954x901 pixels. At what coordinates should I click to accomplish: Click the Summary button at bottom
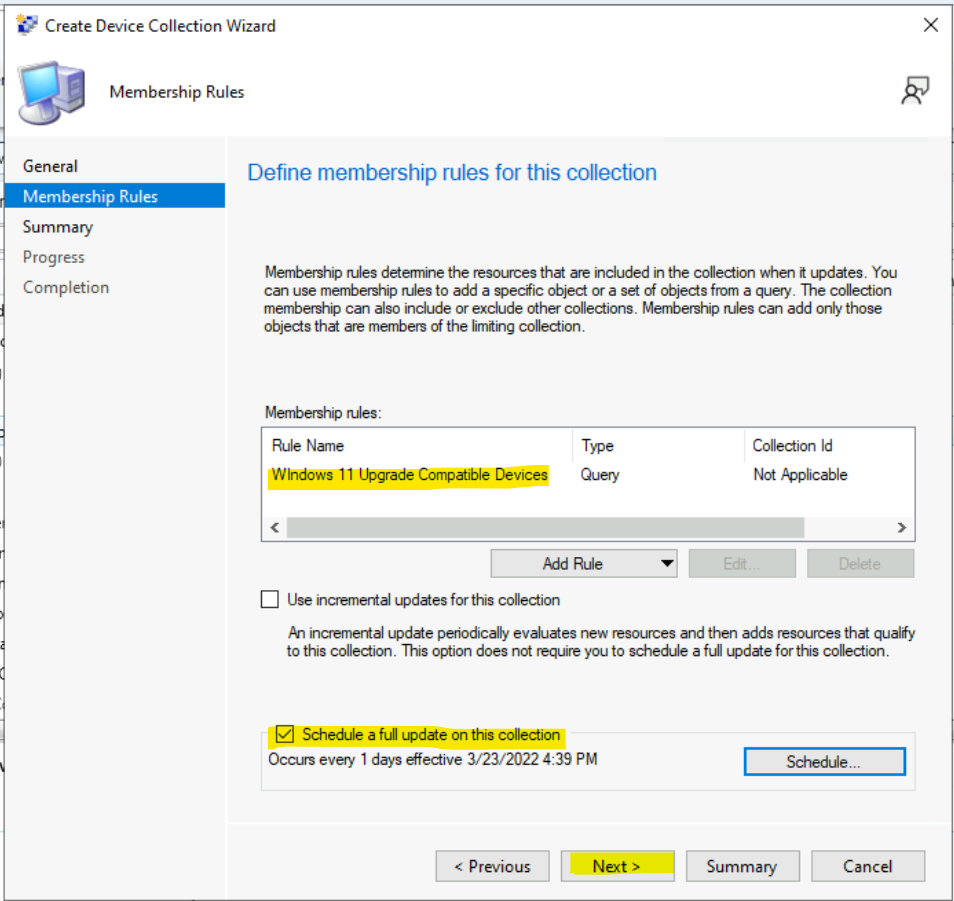pos(740,866)
